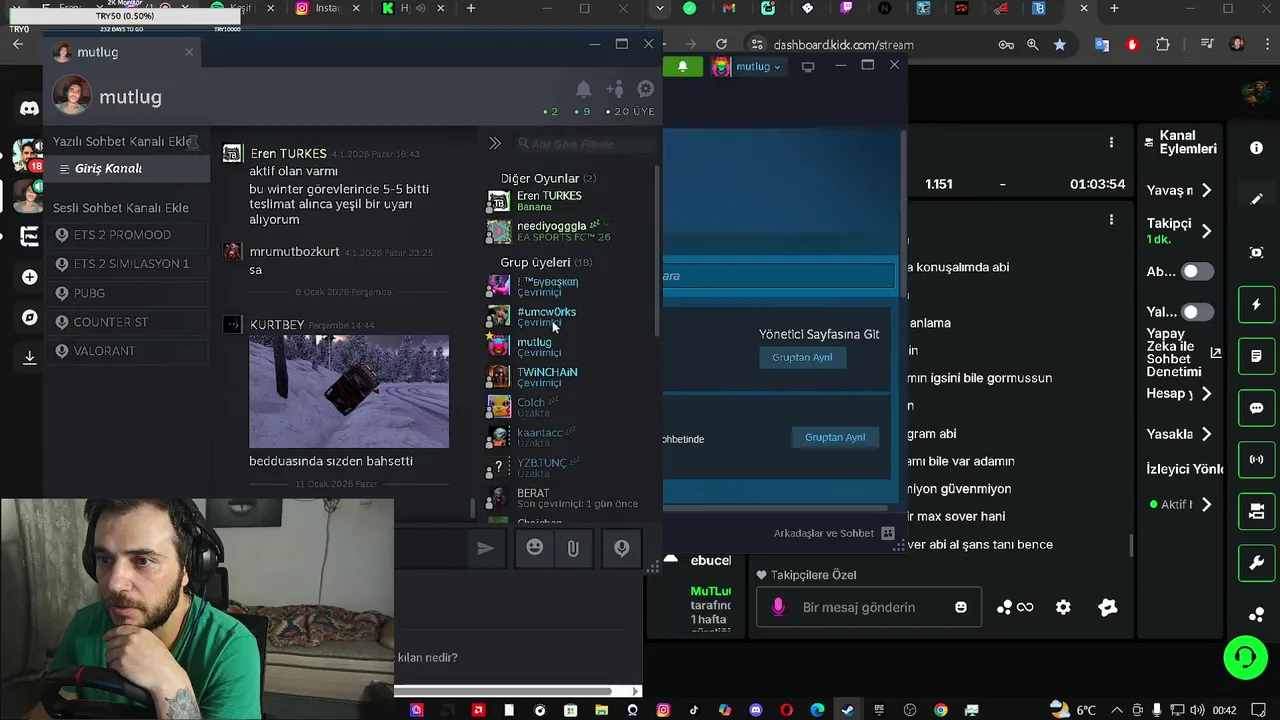Click Yazılı Sohbet Kanalı Ekle

(122, 142)
